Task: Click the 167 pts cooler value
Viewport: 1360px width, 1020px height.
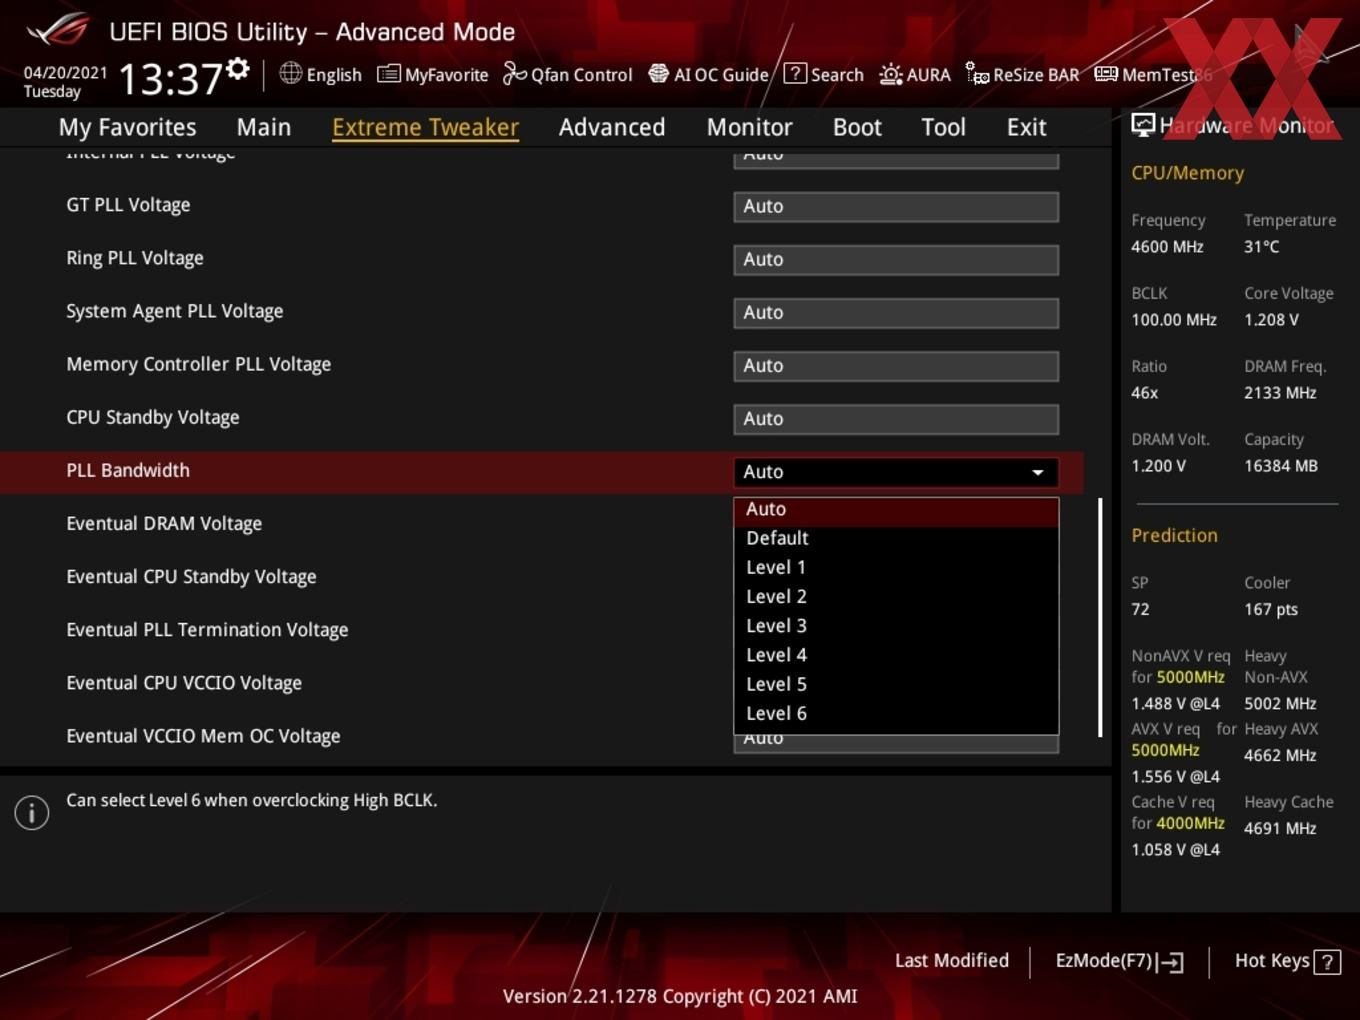Action: 1271,609
